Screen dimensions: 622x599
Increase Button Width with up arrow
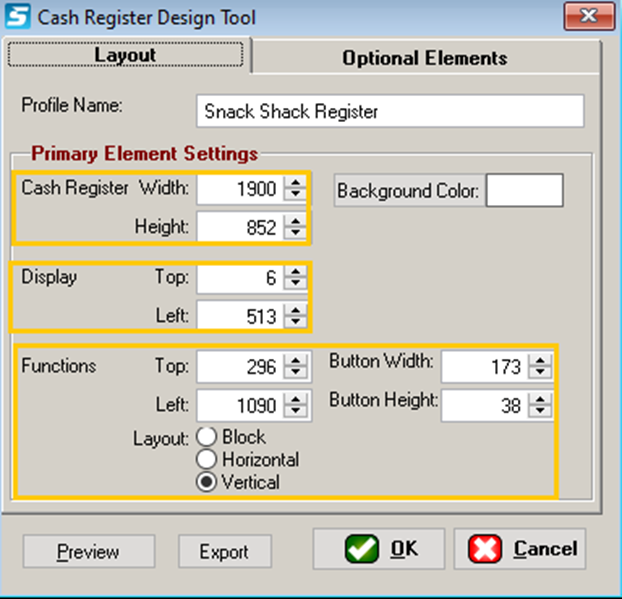coord(540,362)
